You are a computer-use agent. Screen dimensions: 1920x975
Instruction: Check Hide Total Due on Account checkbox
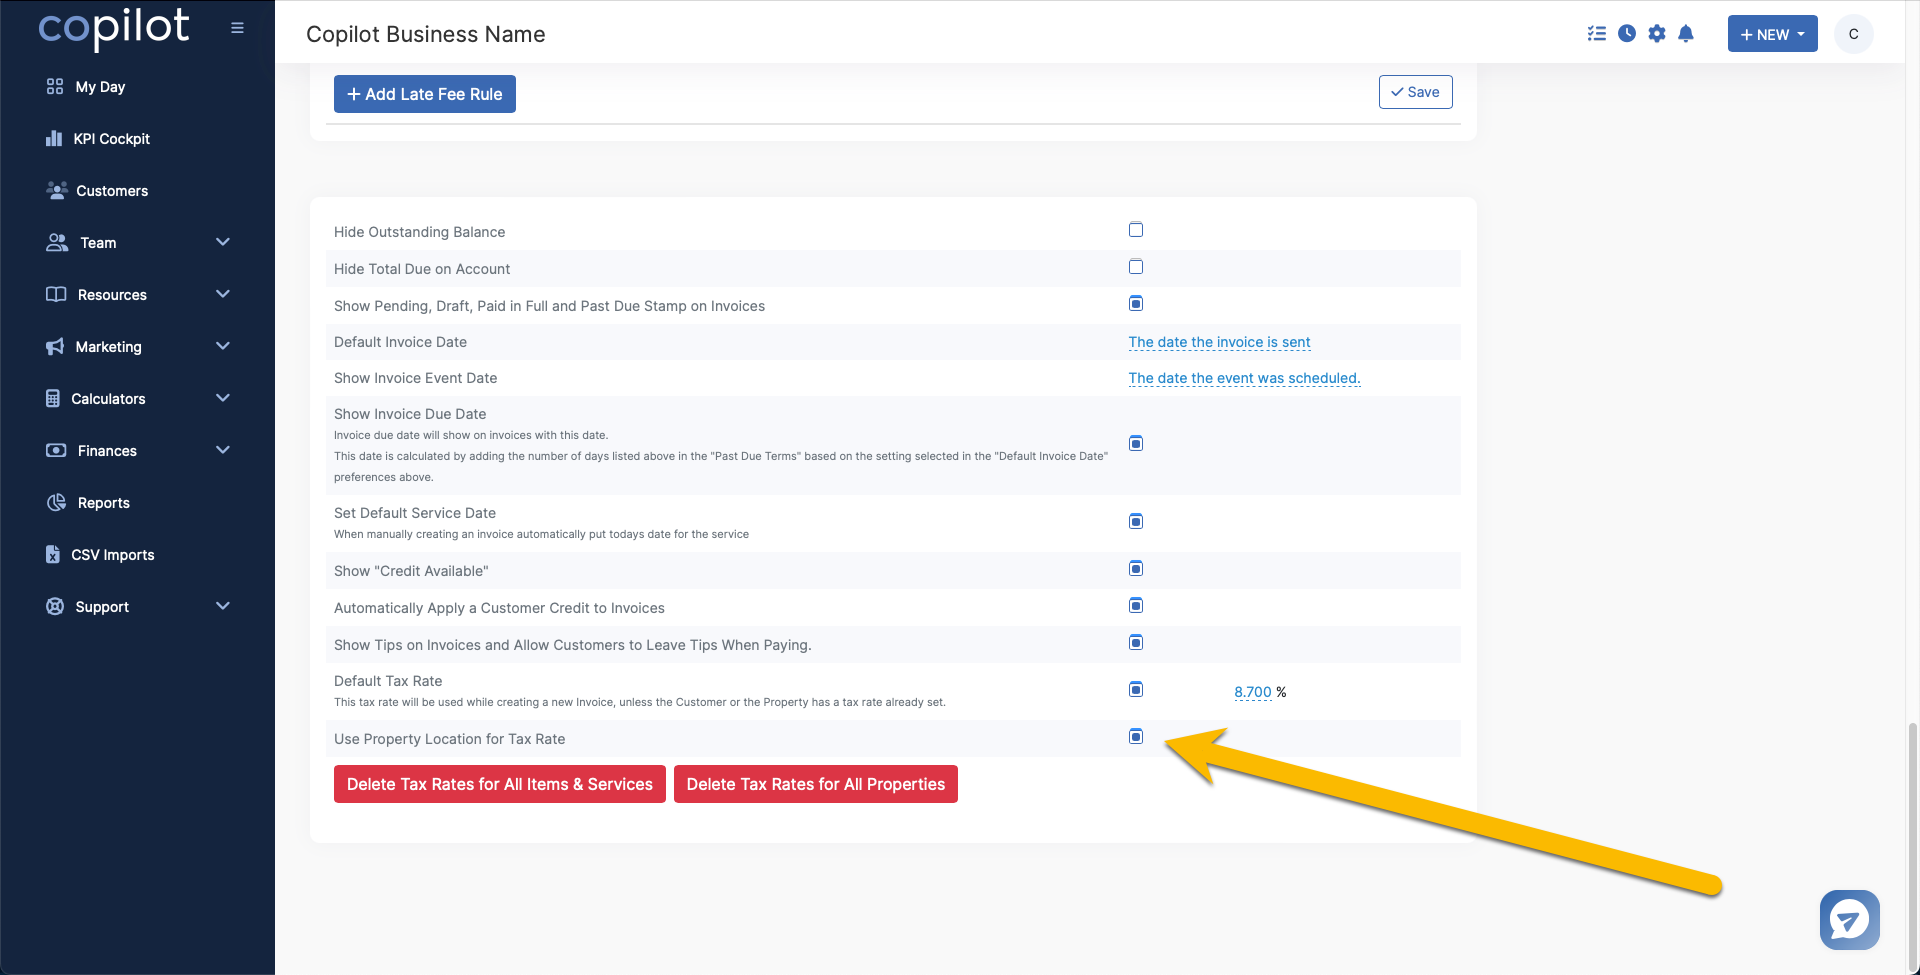[x=1136, y=267]
